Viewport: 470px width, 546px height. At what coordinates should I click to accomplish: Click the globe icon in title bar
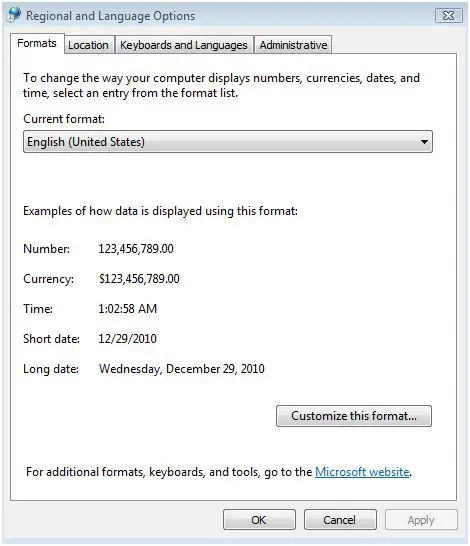(x=14, y=15)
